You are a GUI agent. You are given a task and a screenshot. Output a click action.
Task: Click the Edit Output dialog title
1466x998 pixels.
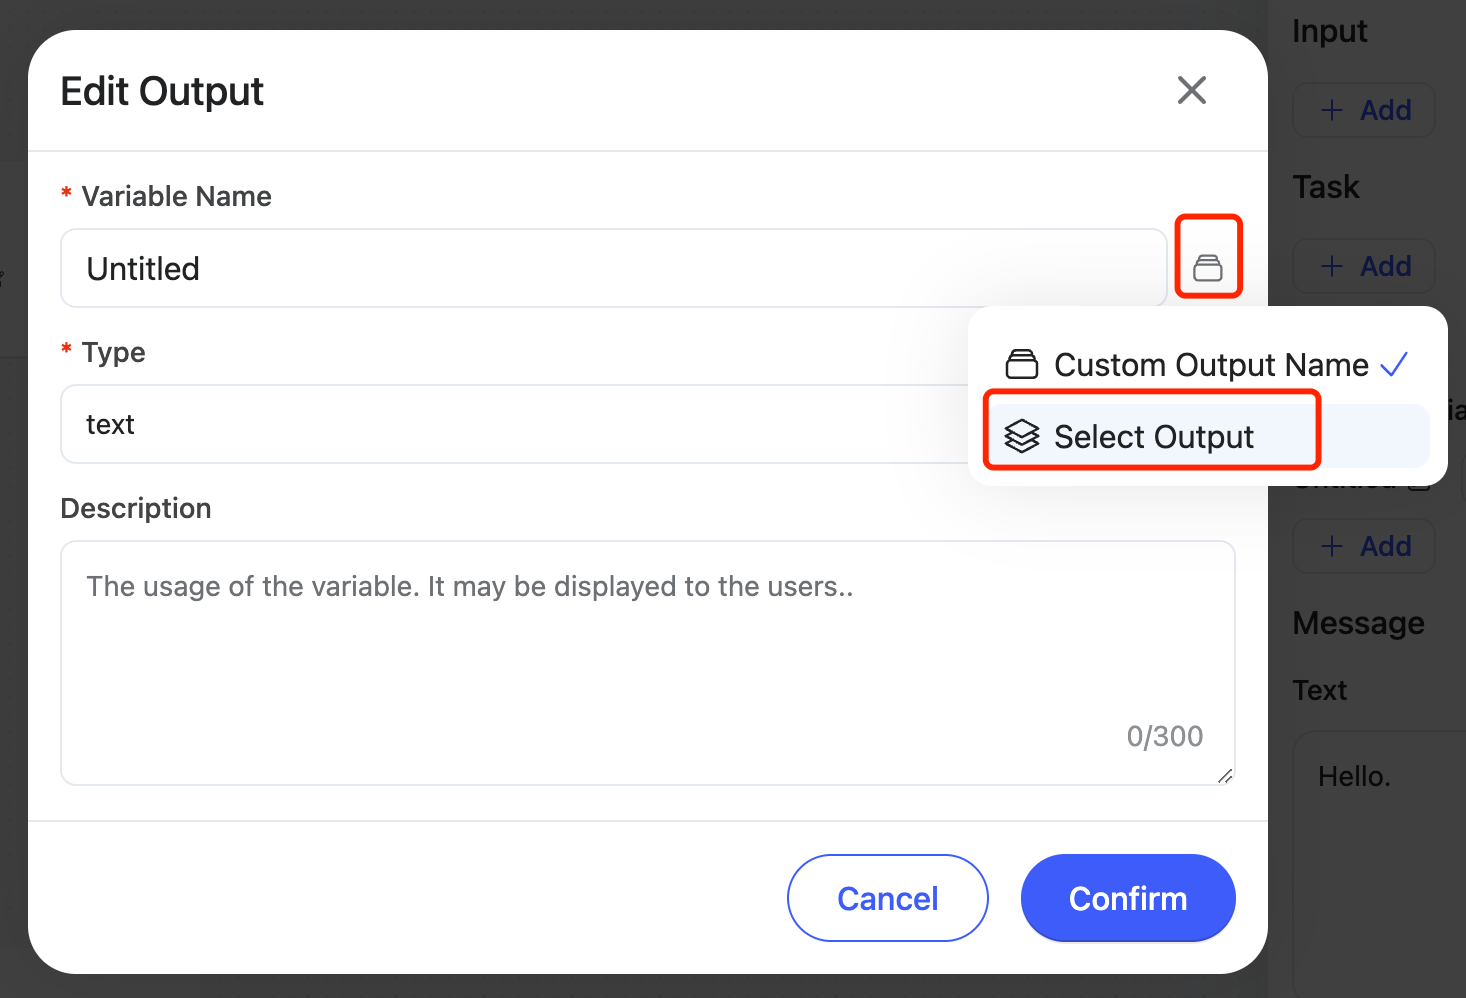pyautogui.click(x=162, y=91)
